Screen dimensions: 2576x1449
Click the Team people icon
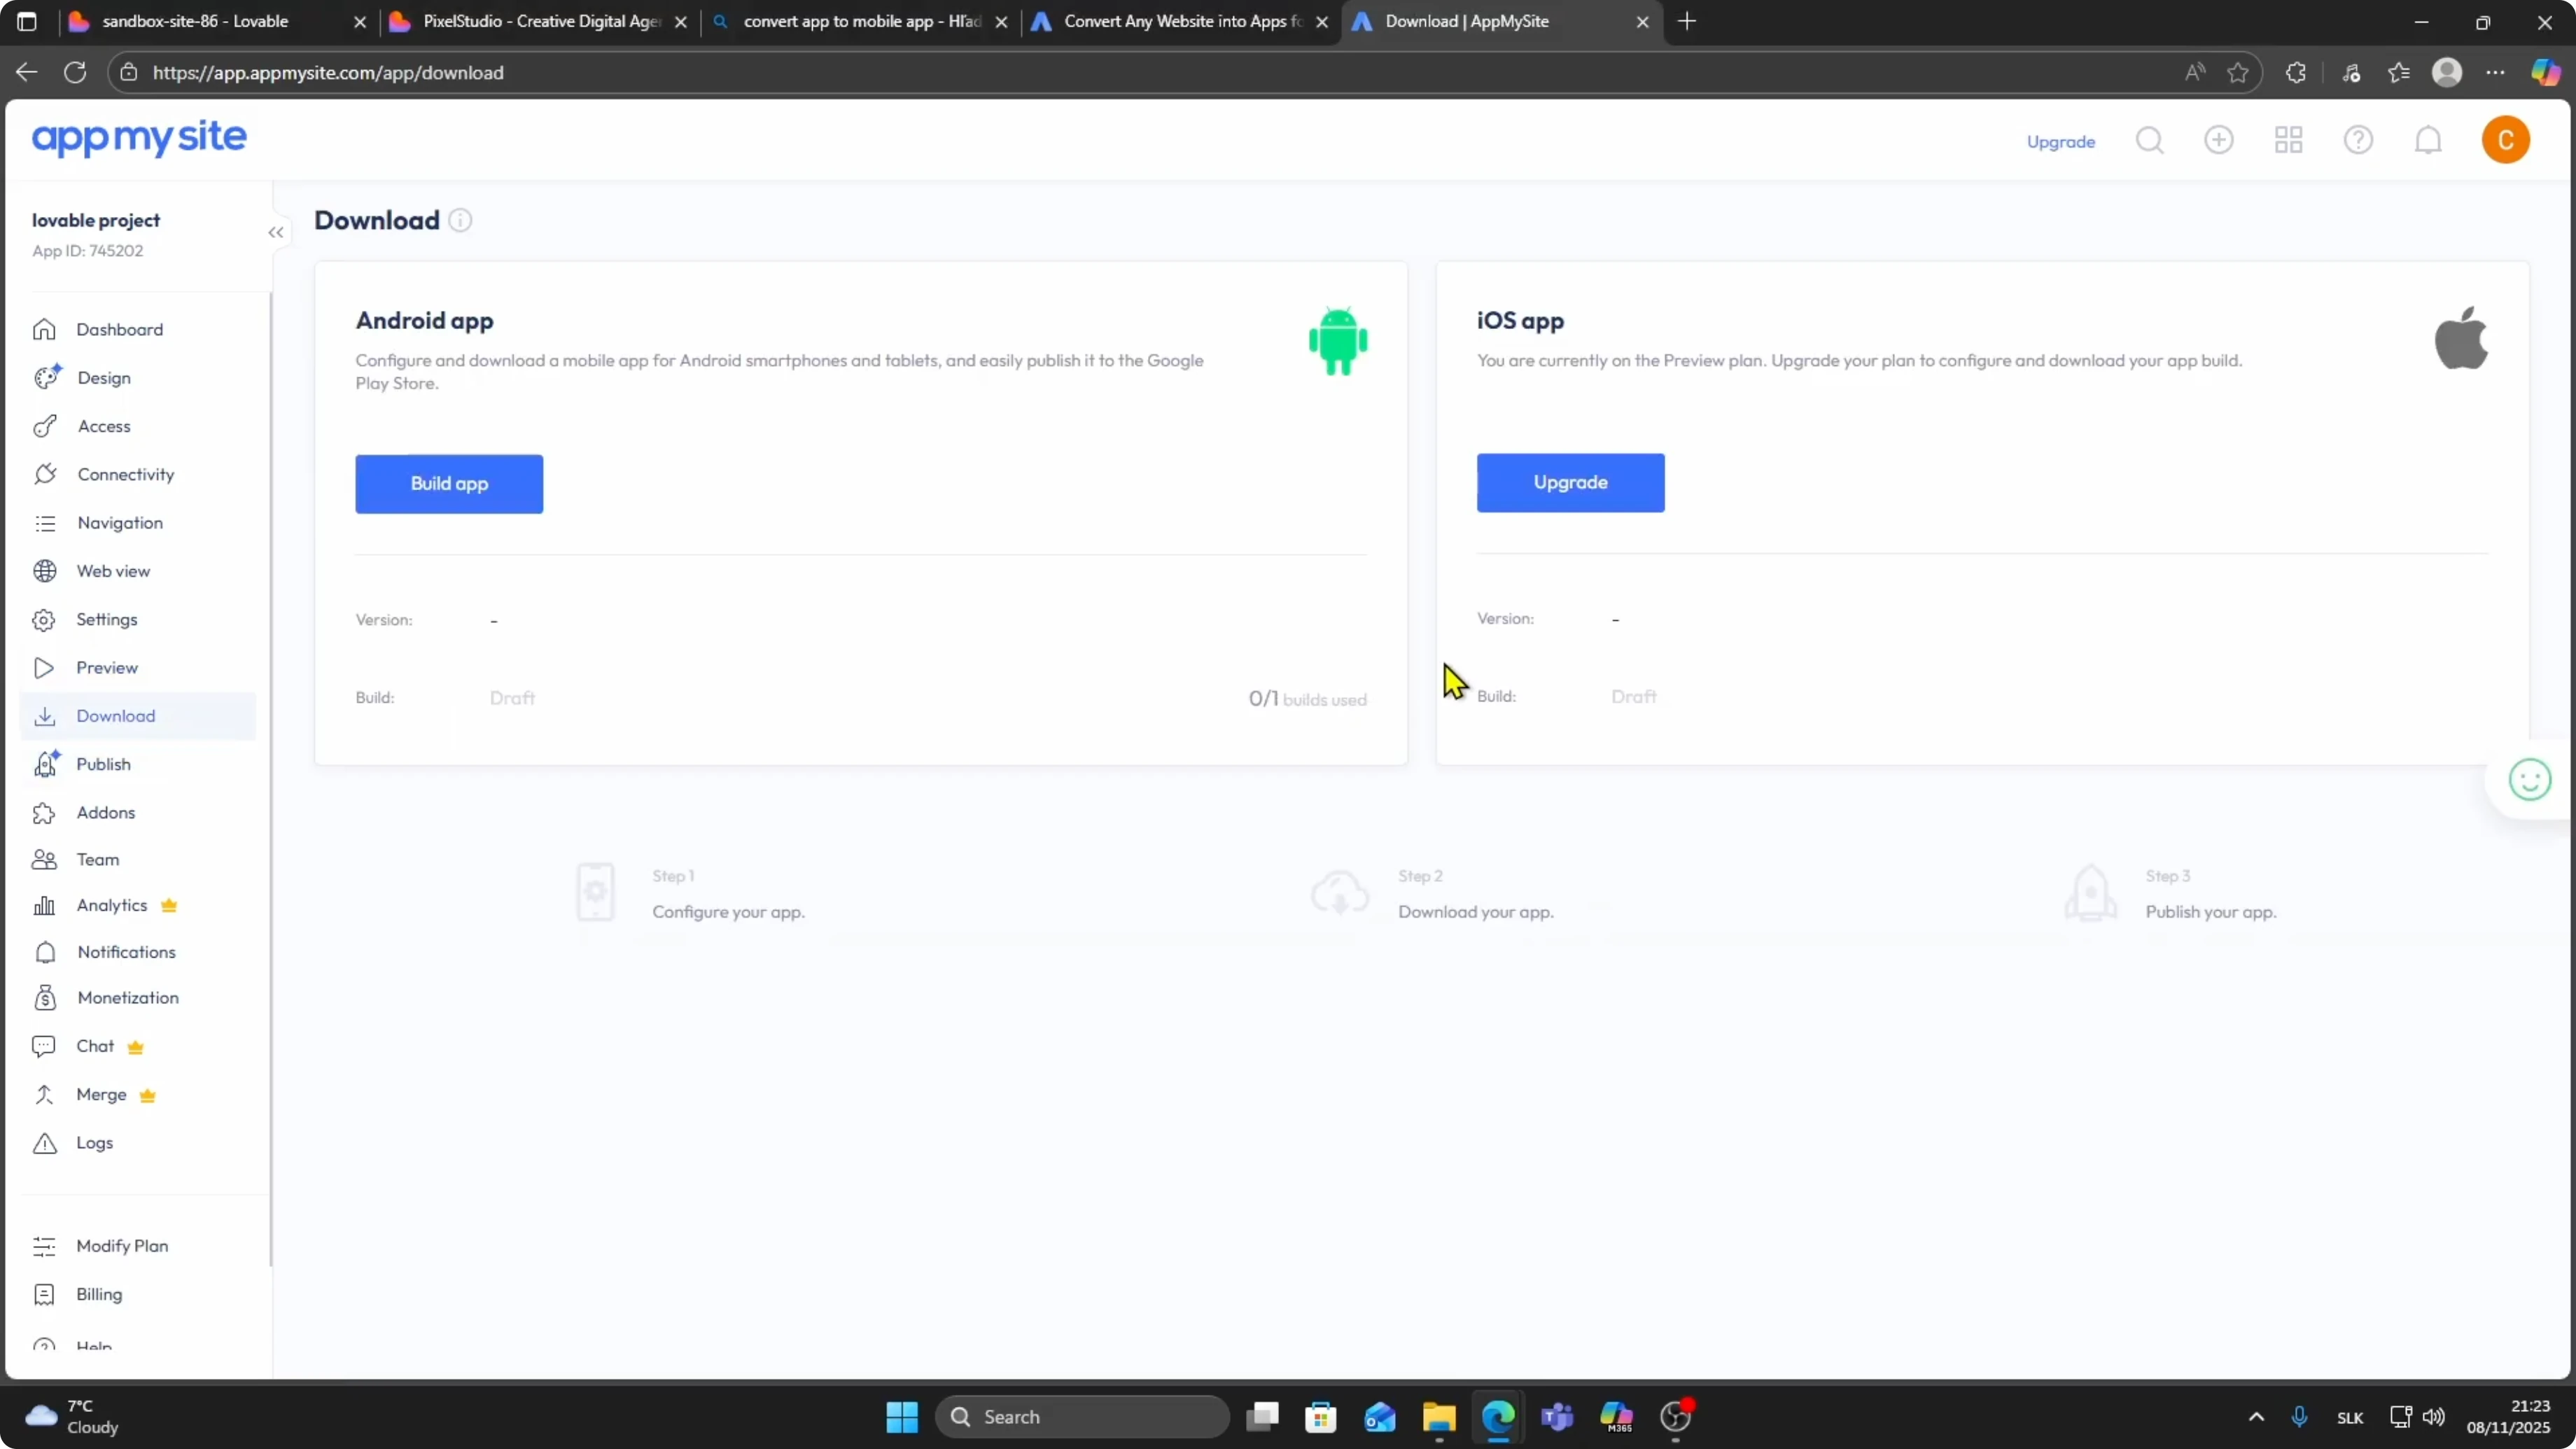[x=44, y=860]
